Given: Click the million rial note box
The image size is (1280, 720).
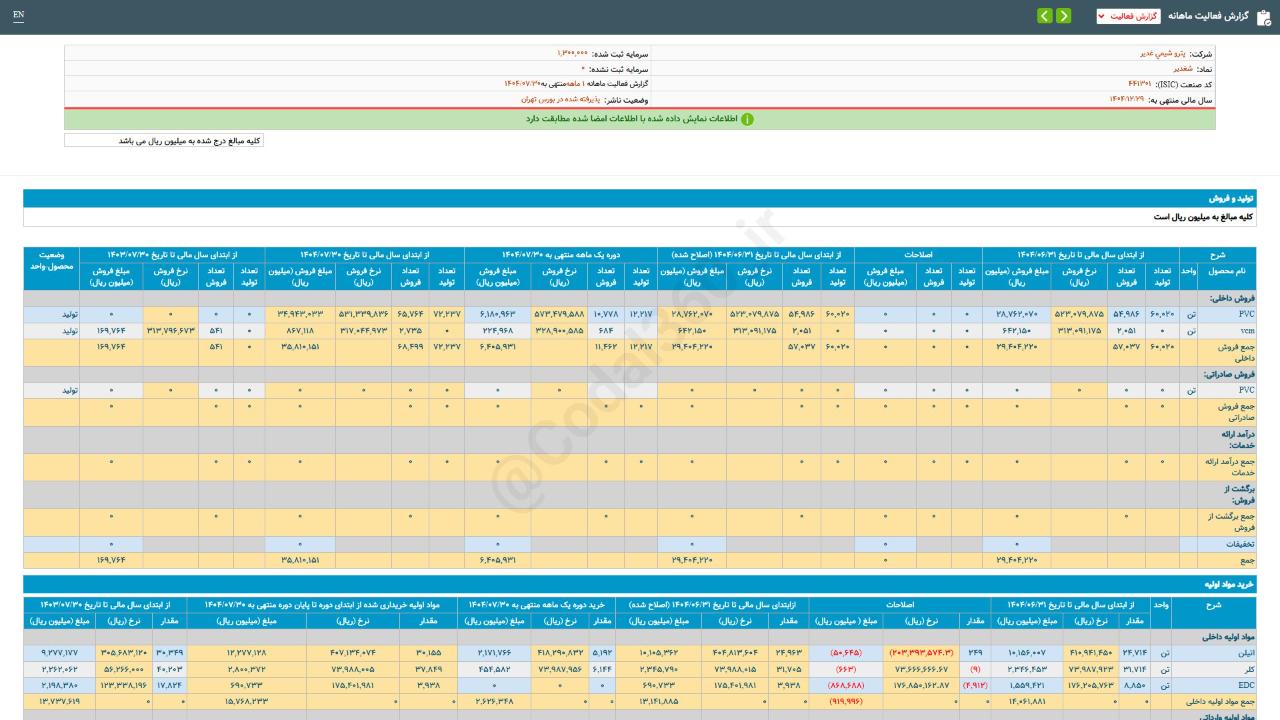Looking at the screenshot, I should (164, 141).
